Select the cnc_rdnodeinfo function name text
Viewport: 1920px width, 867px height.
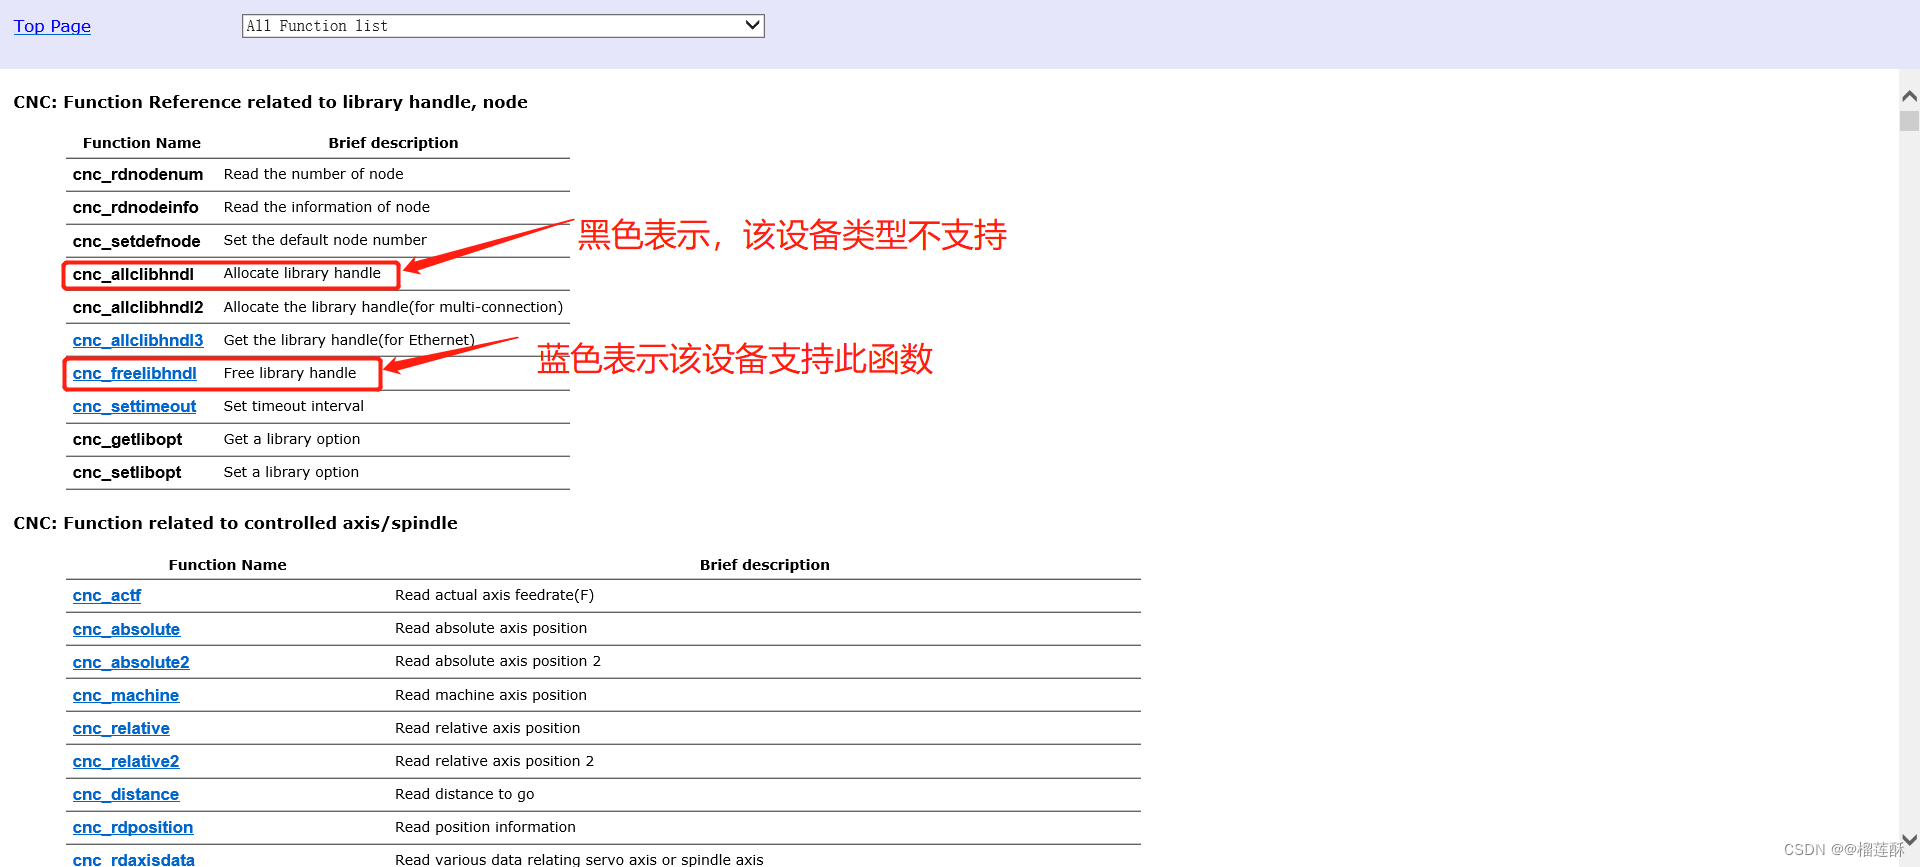pyautogui.click(x=136, y=207)
